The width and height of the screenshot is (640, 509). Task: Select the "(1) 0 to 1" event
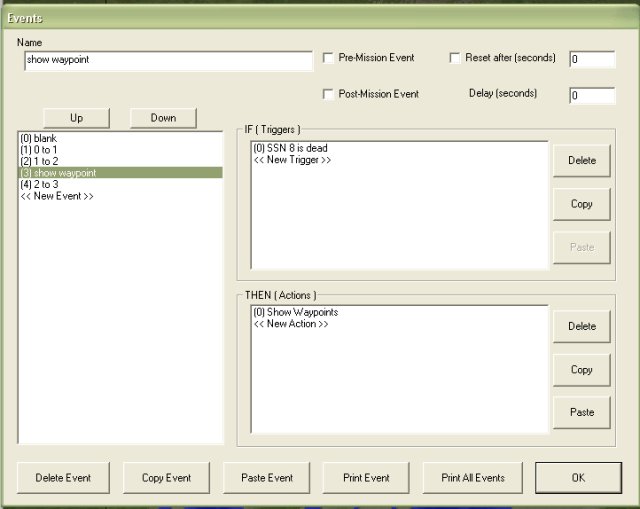pos(41,149)
